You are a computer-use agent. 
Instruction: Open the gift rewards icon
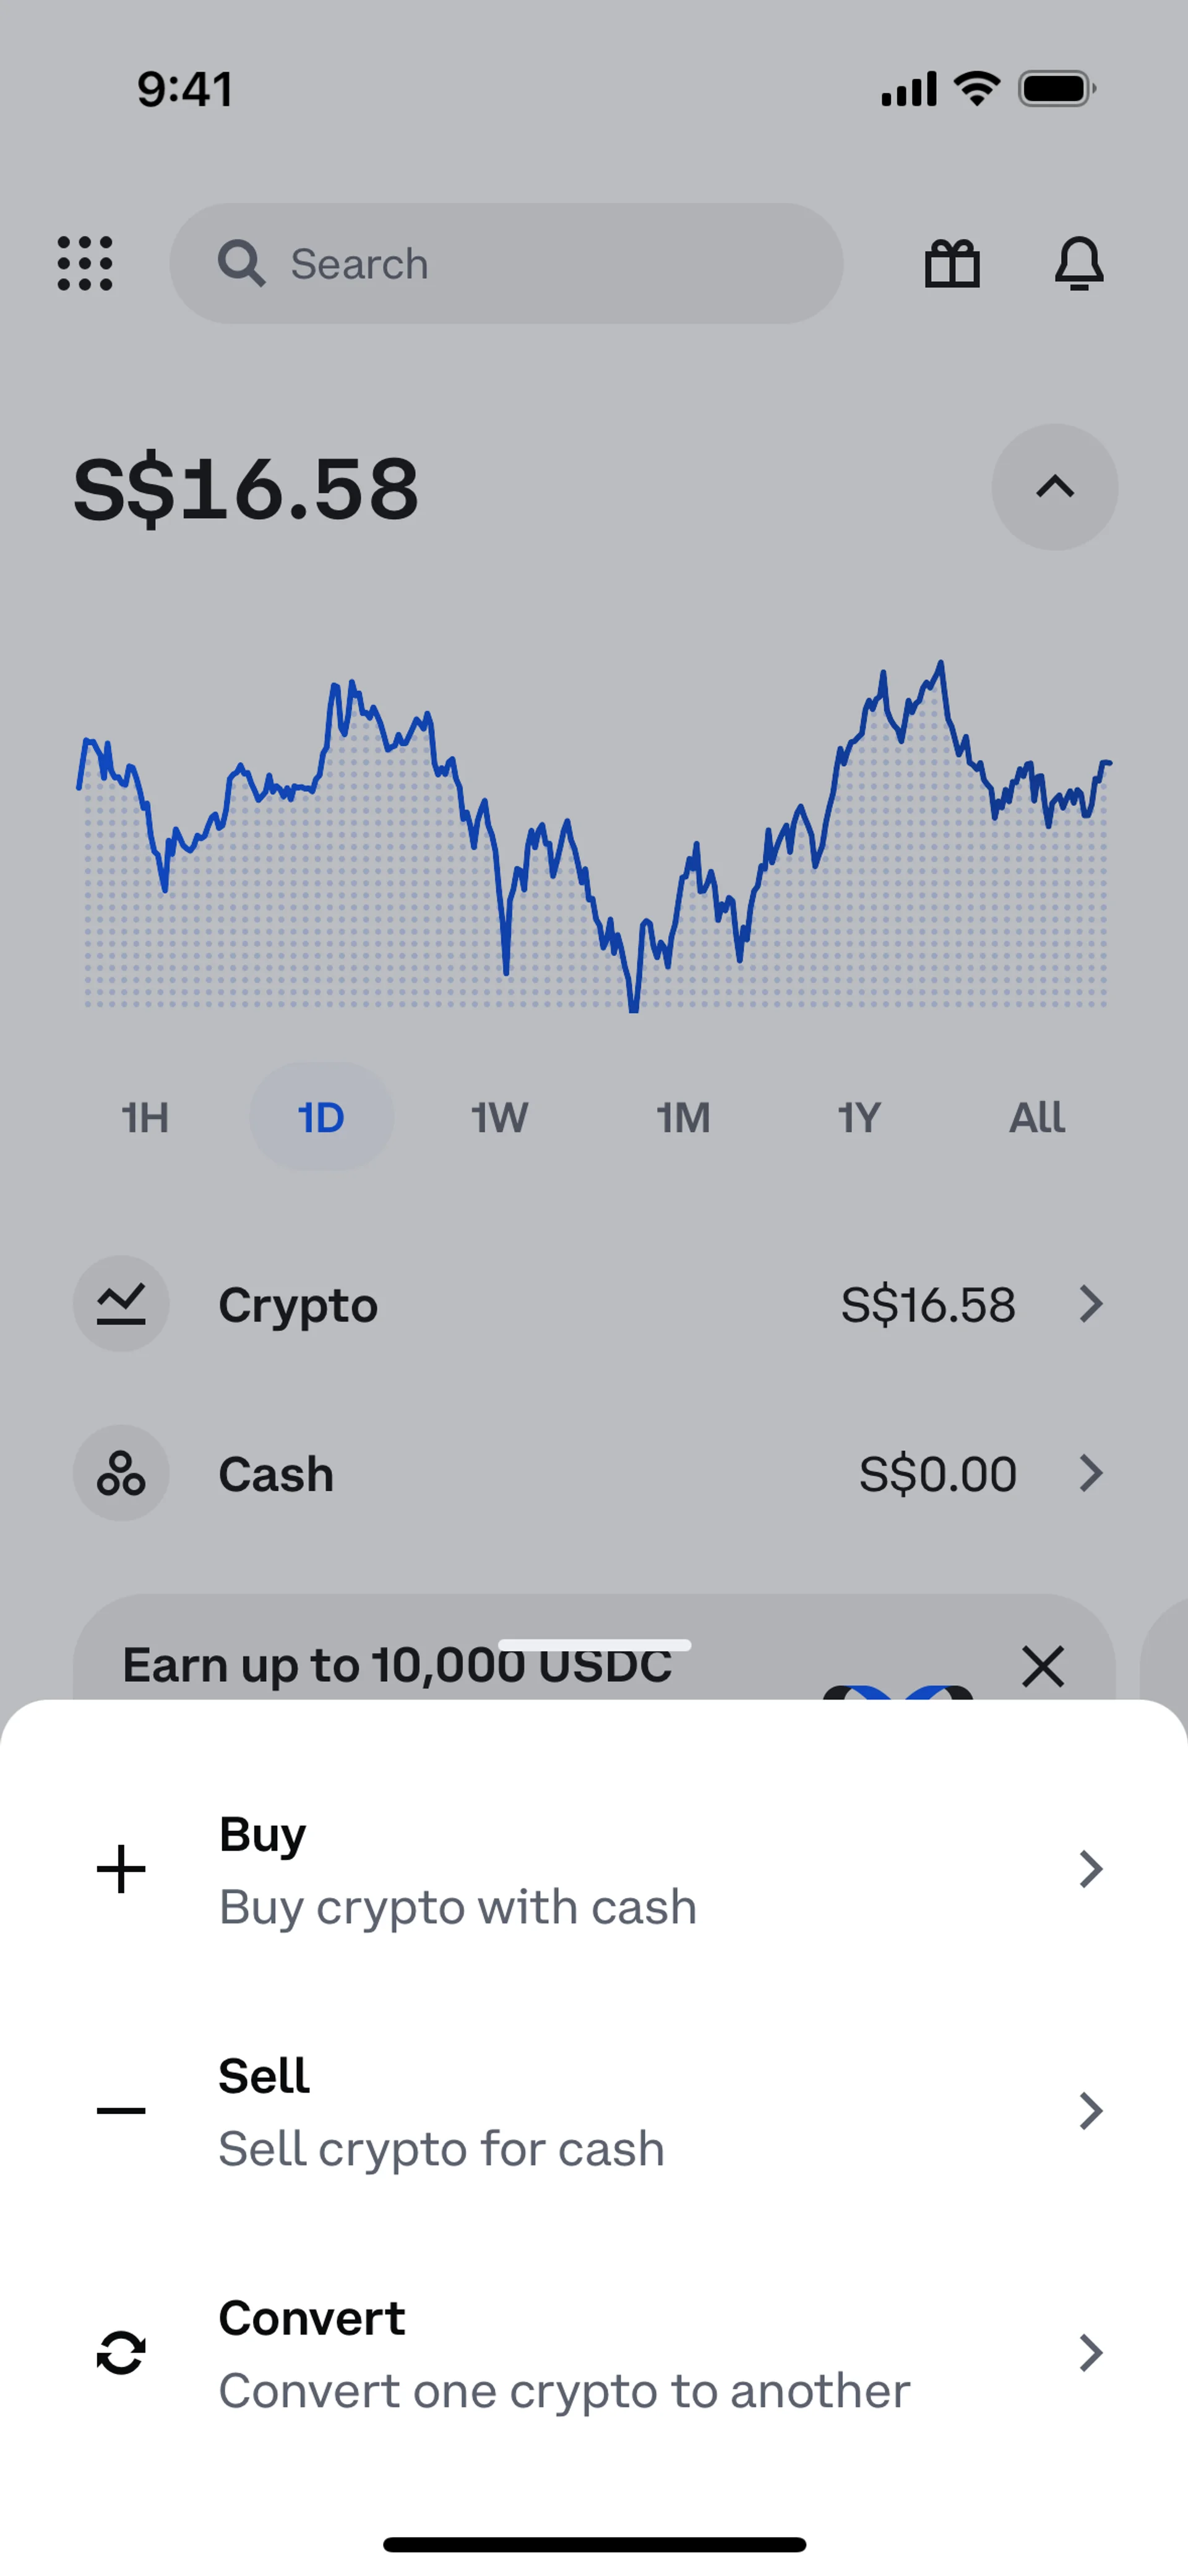point(952,264)
